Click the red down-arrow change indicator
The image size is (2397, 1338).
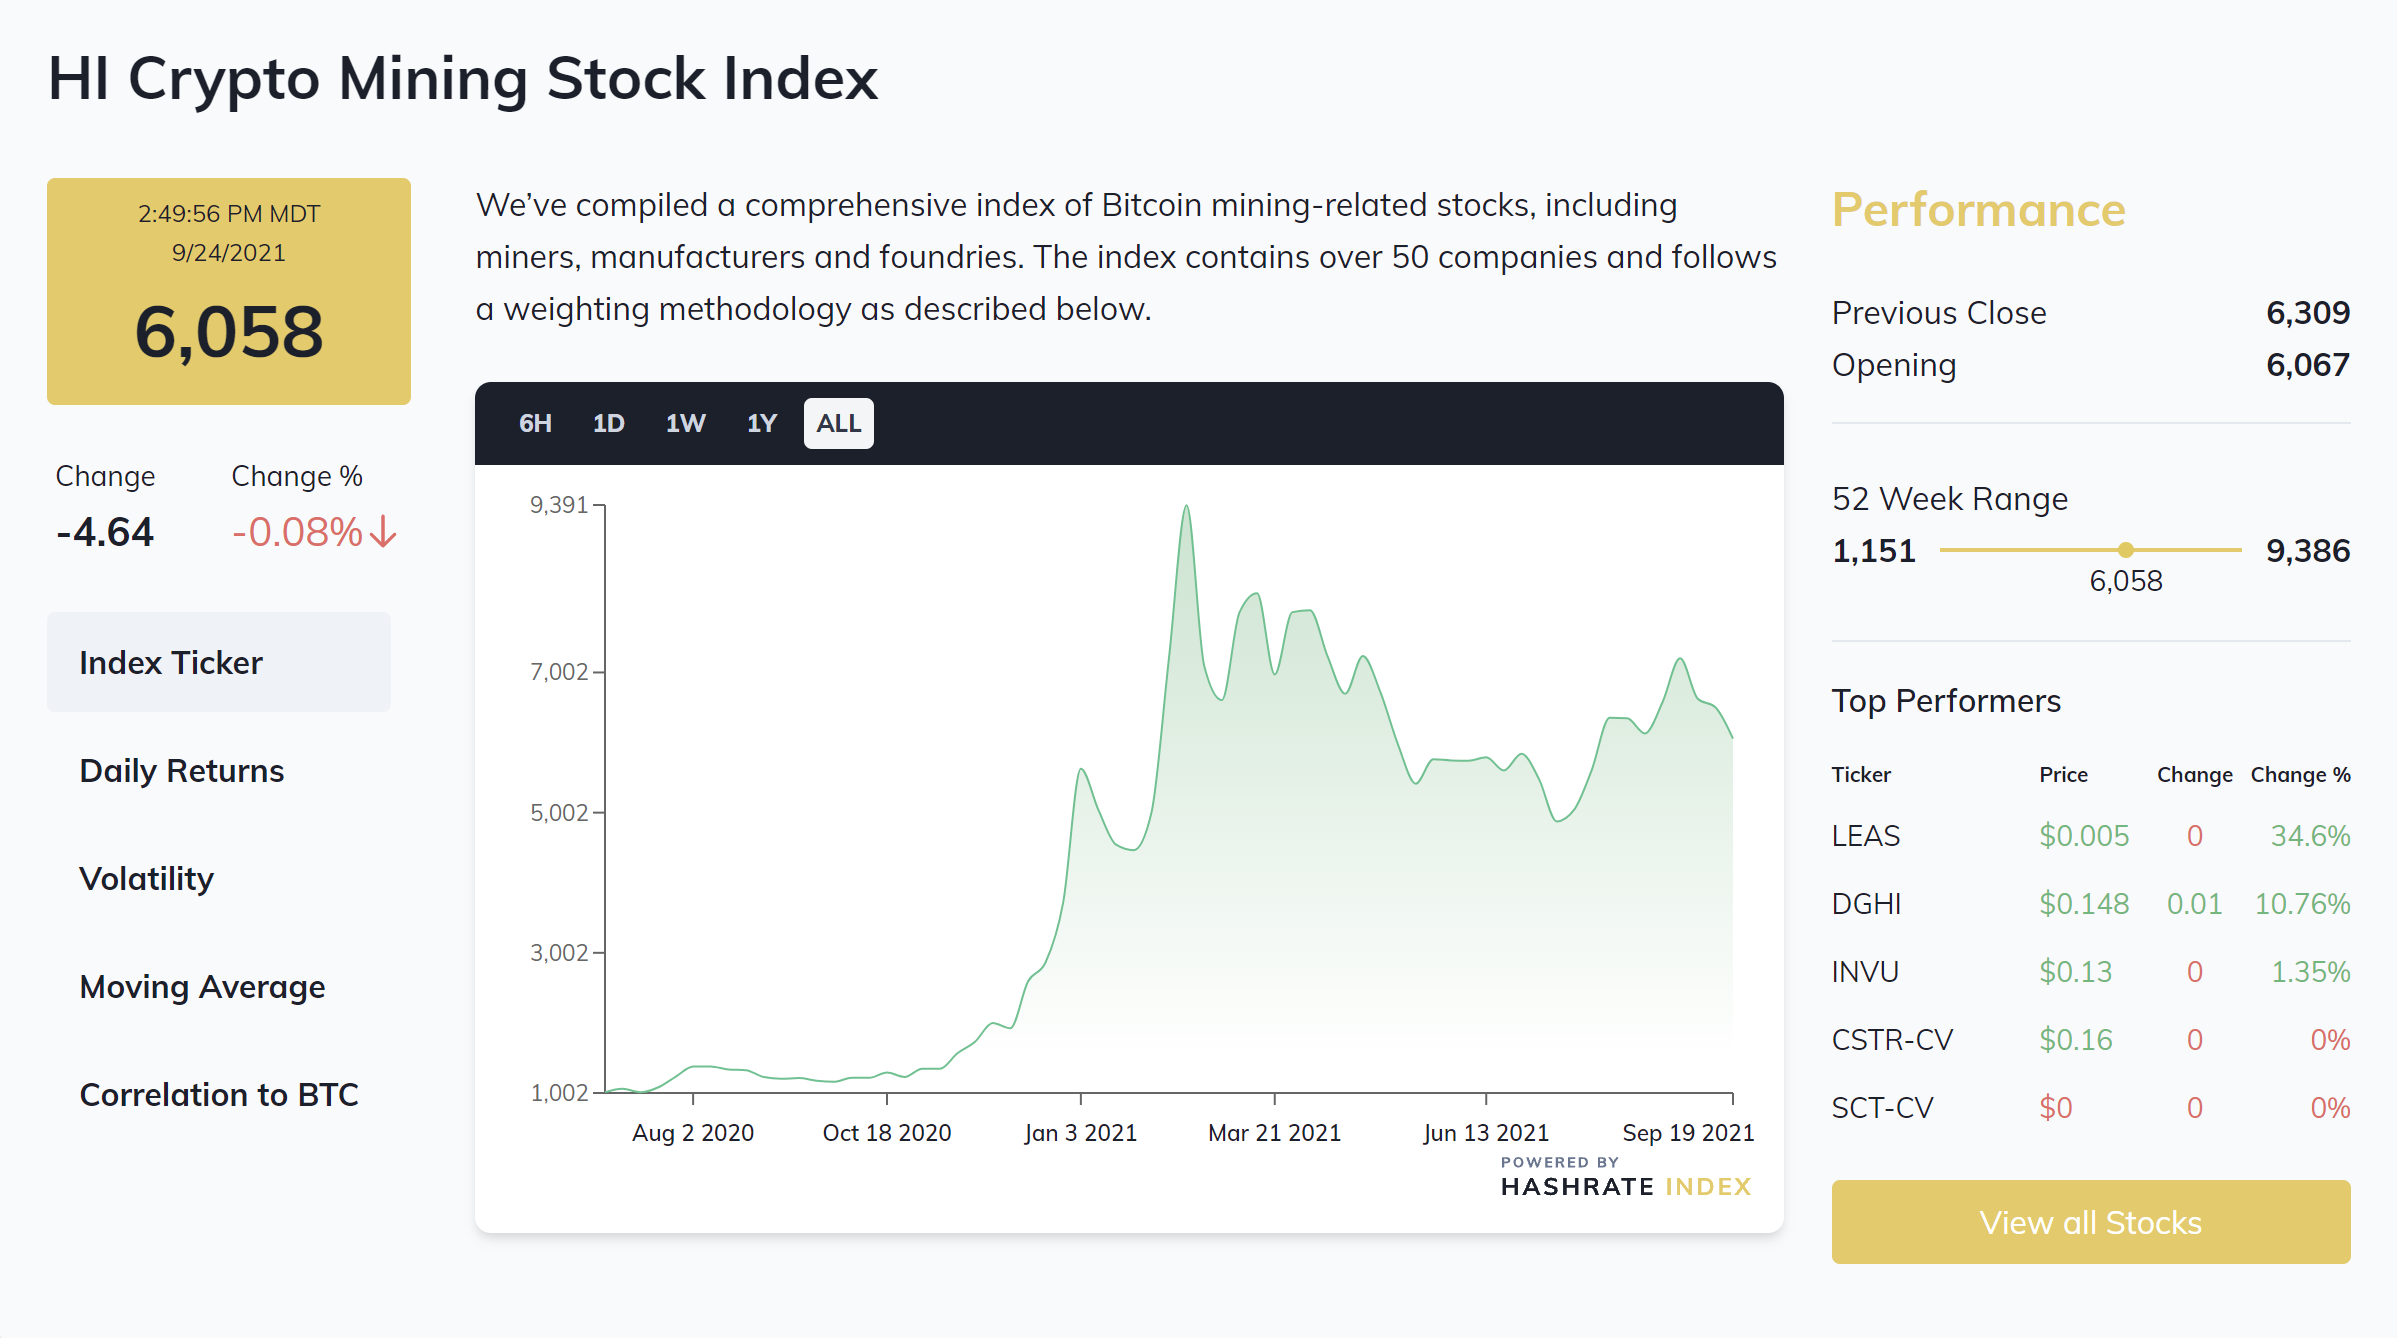click(383, 532)
